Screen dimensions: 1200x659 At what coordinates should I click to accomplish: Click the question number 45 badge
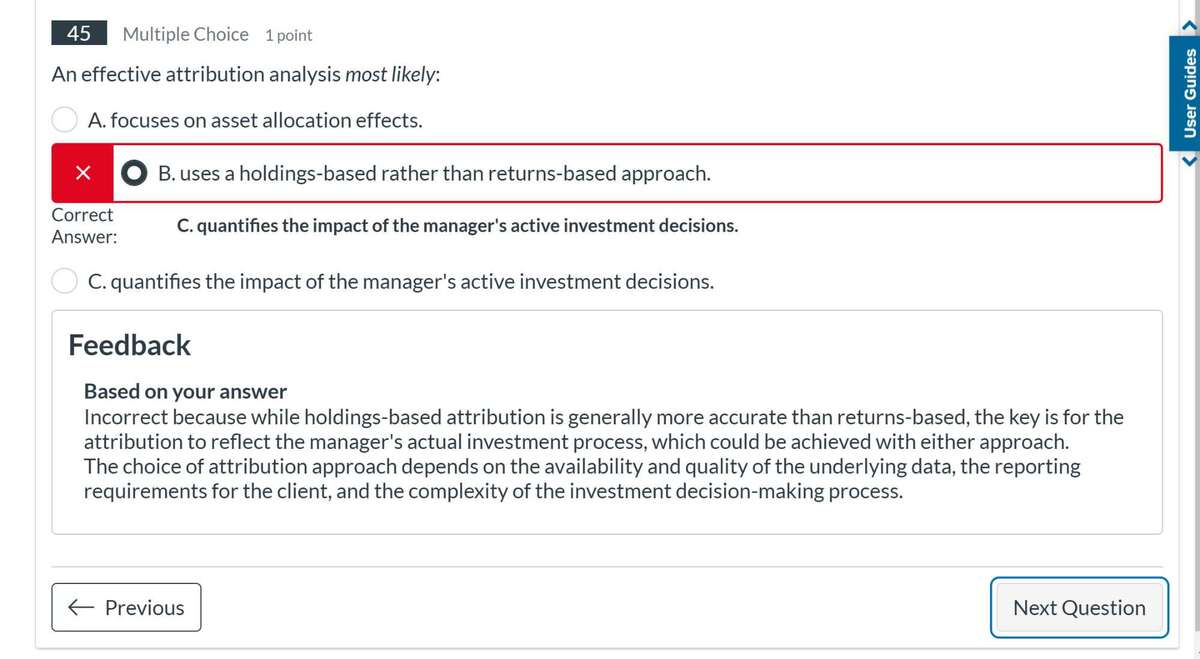(79, 34)
